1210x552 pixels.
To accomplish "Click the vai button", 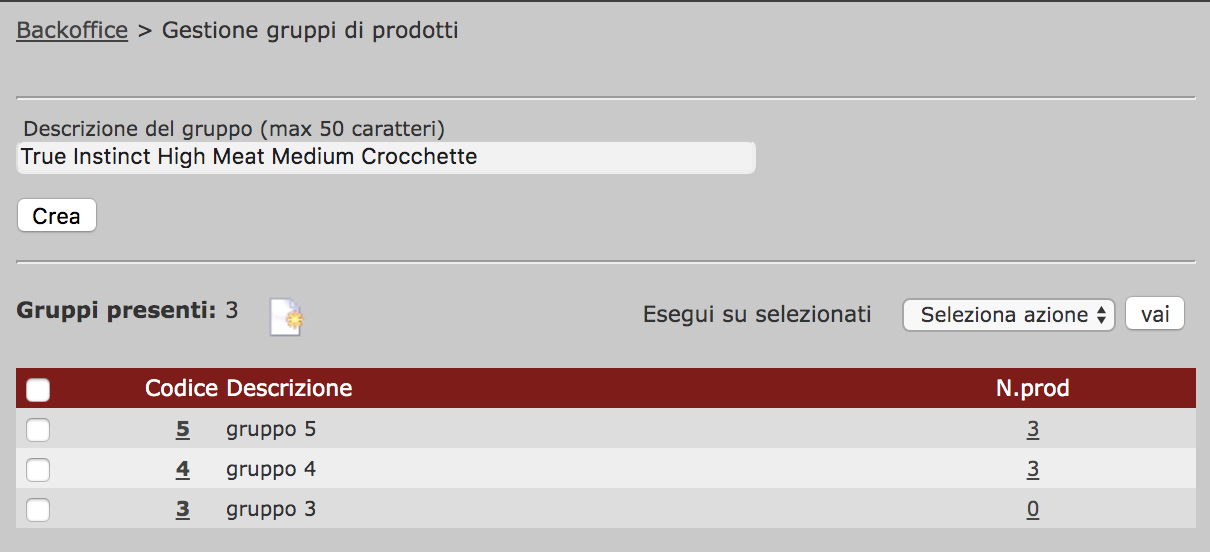I will point(1155,314).
